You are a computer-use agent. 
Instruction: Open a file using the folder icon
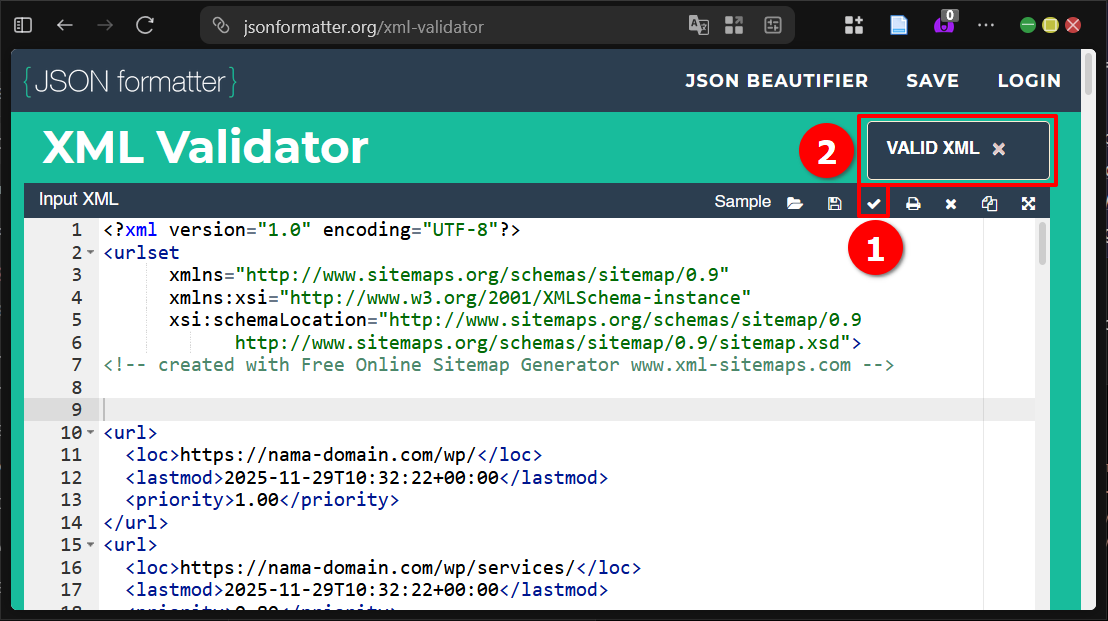pyautogui.click(x=795, y=202)
